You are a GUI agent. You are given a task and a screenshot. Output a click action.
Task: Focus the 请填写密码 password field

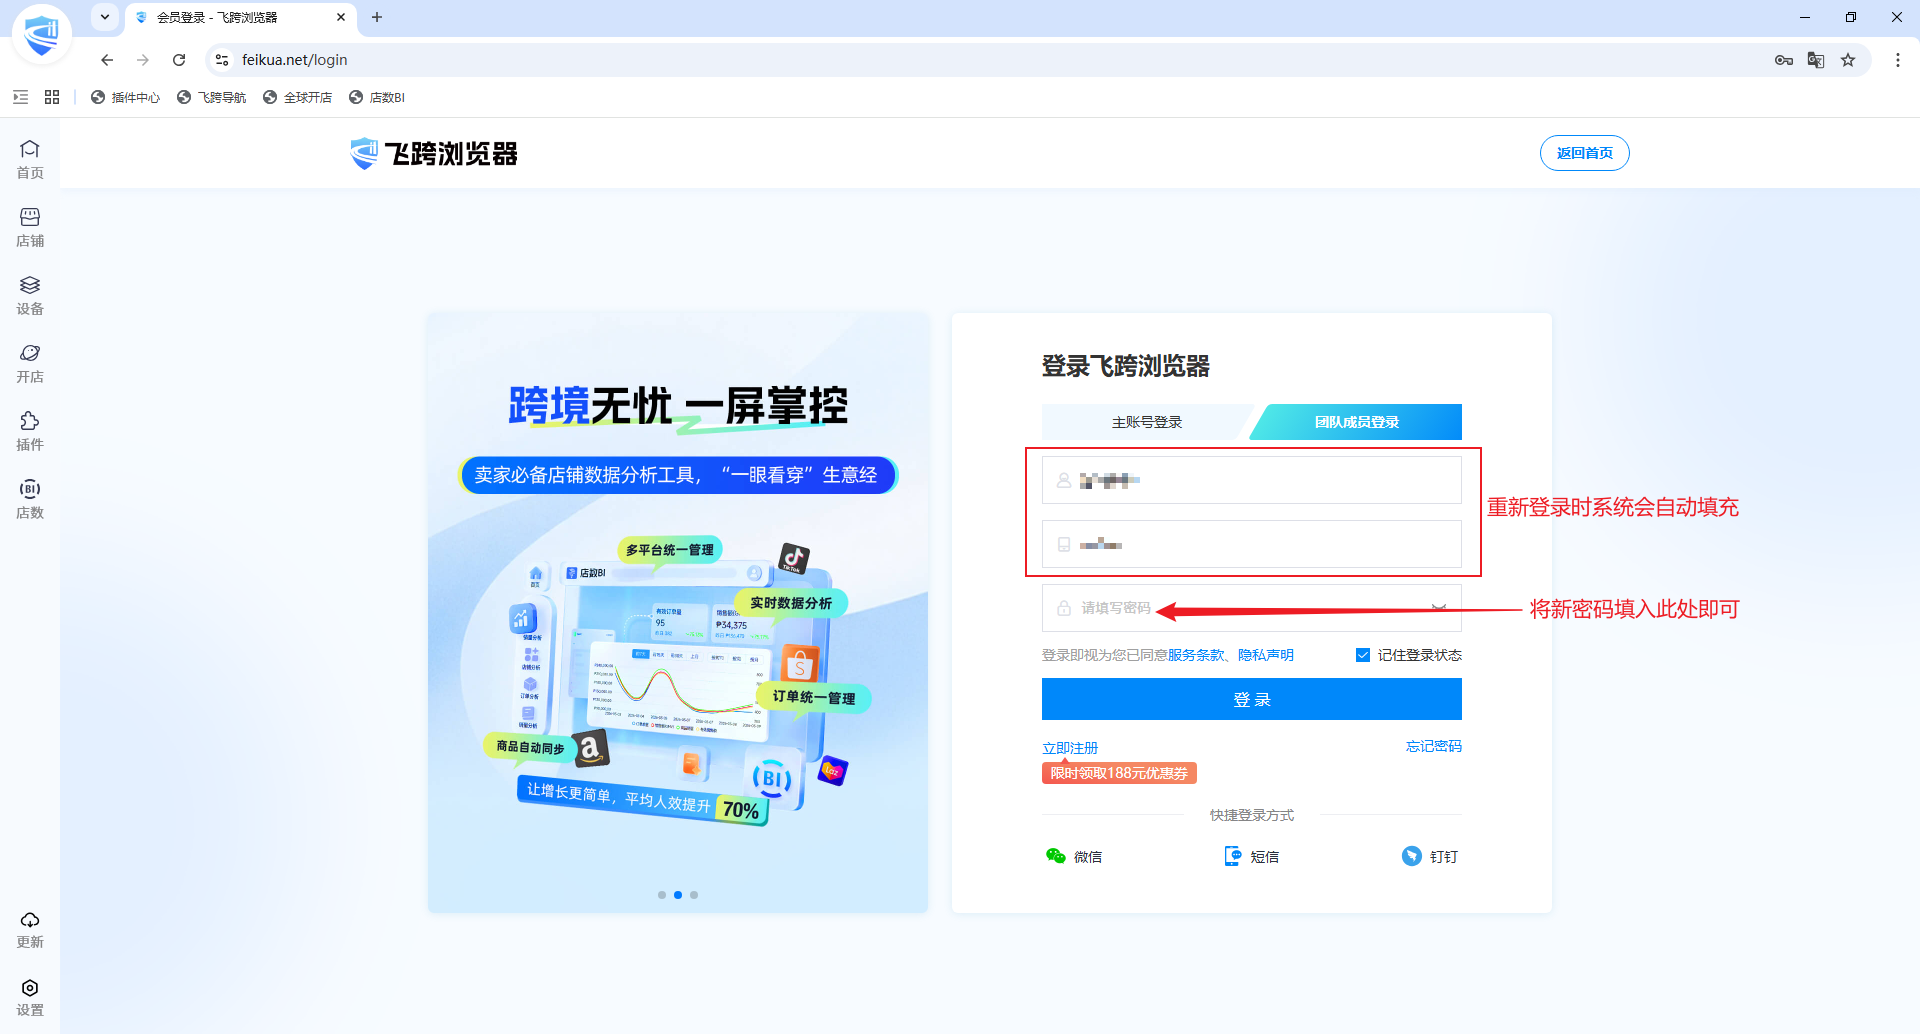1252,608
